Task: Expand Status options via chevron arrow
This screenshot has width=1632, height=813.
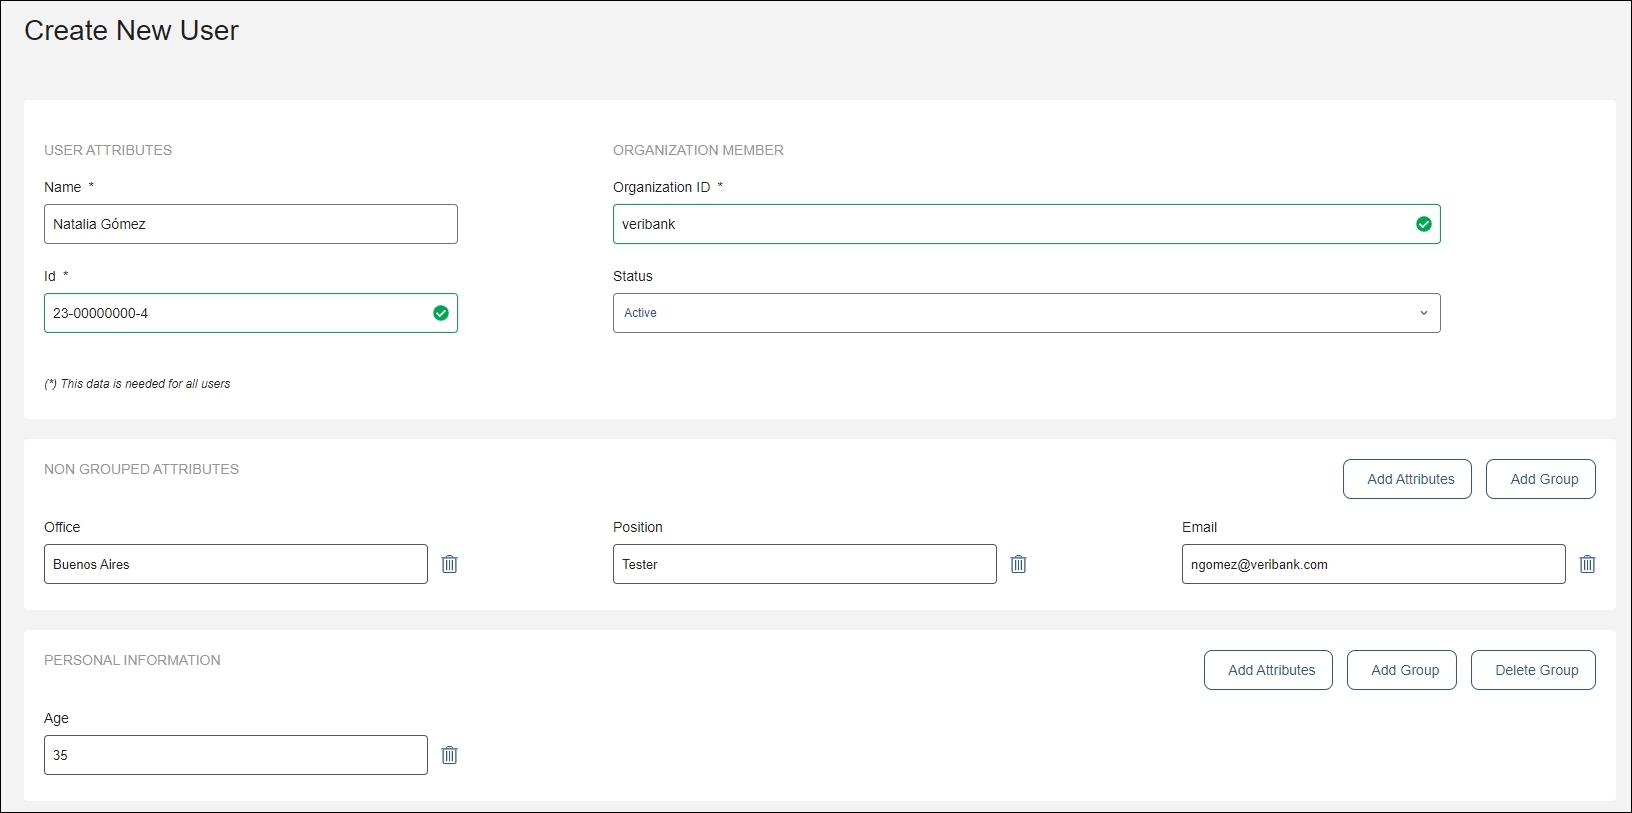Action: click(x=1423, y=313)
